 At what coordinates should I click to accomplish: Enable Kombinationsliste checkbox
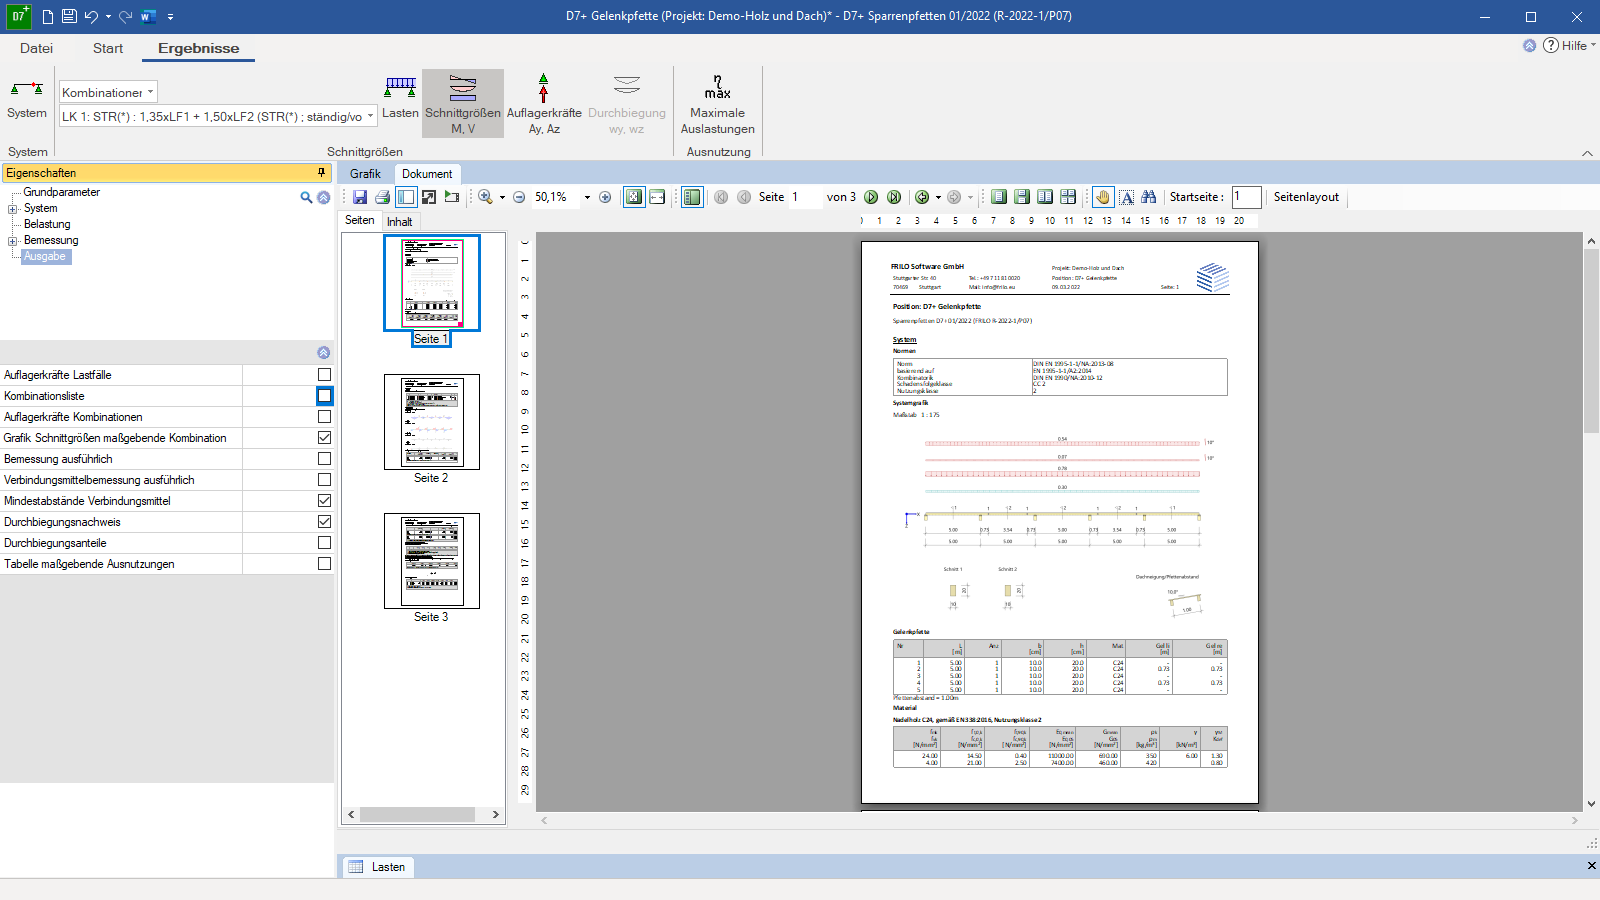324,396
